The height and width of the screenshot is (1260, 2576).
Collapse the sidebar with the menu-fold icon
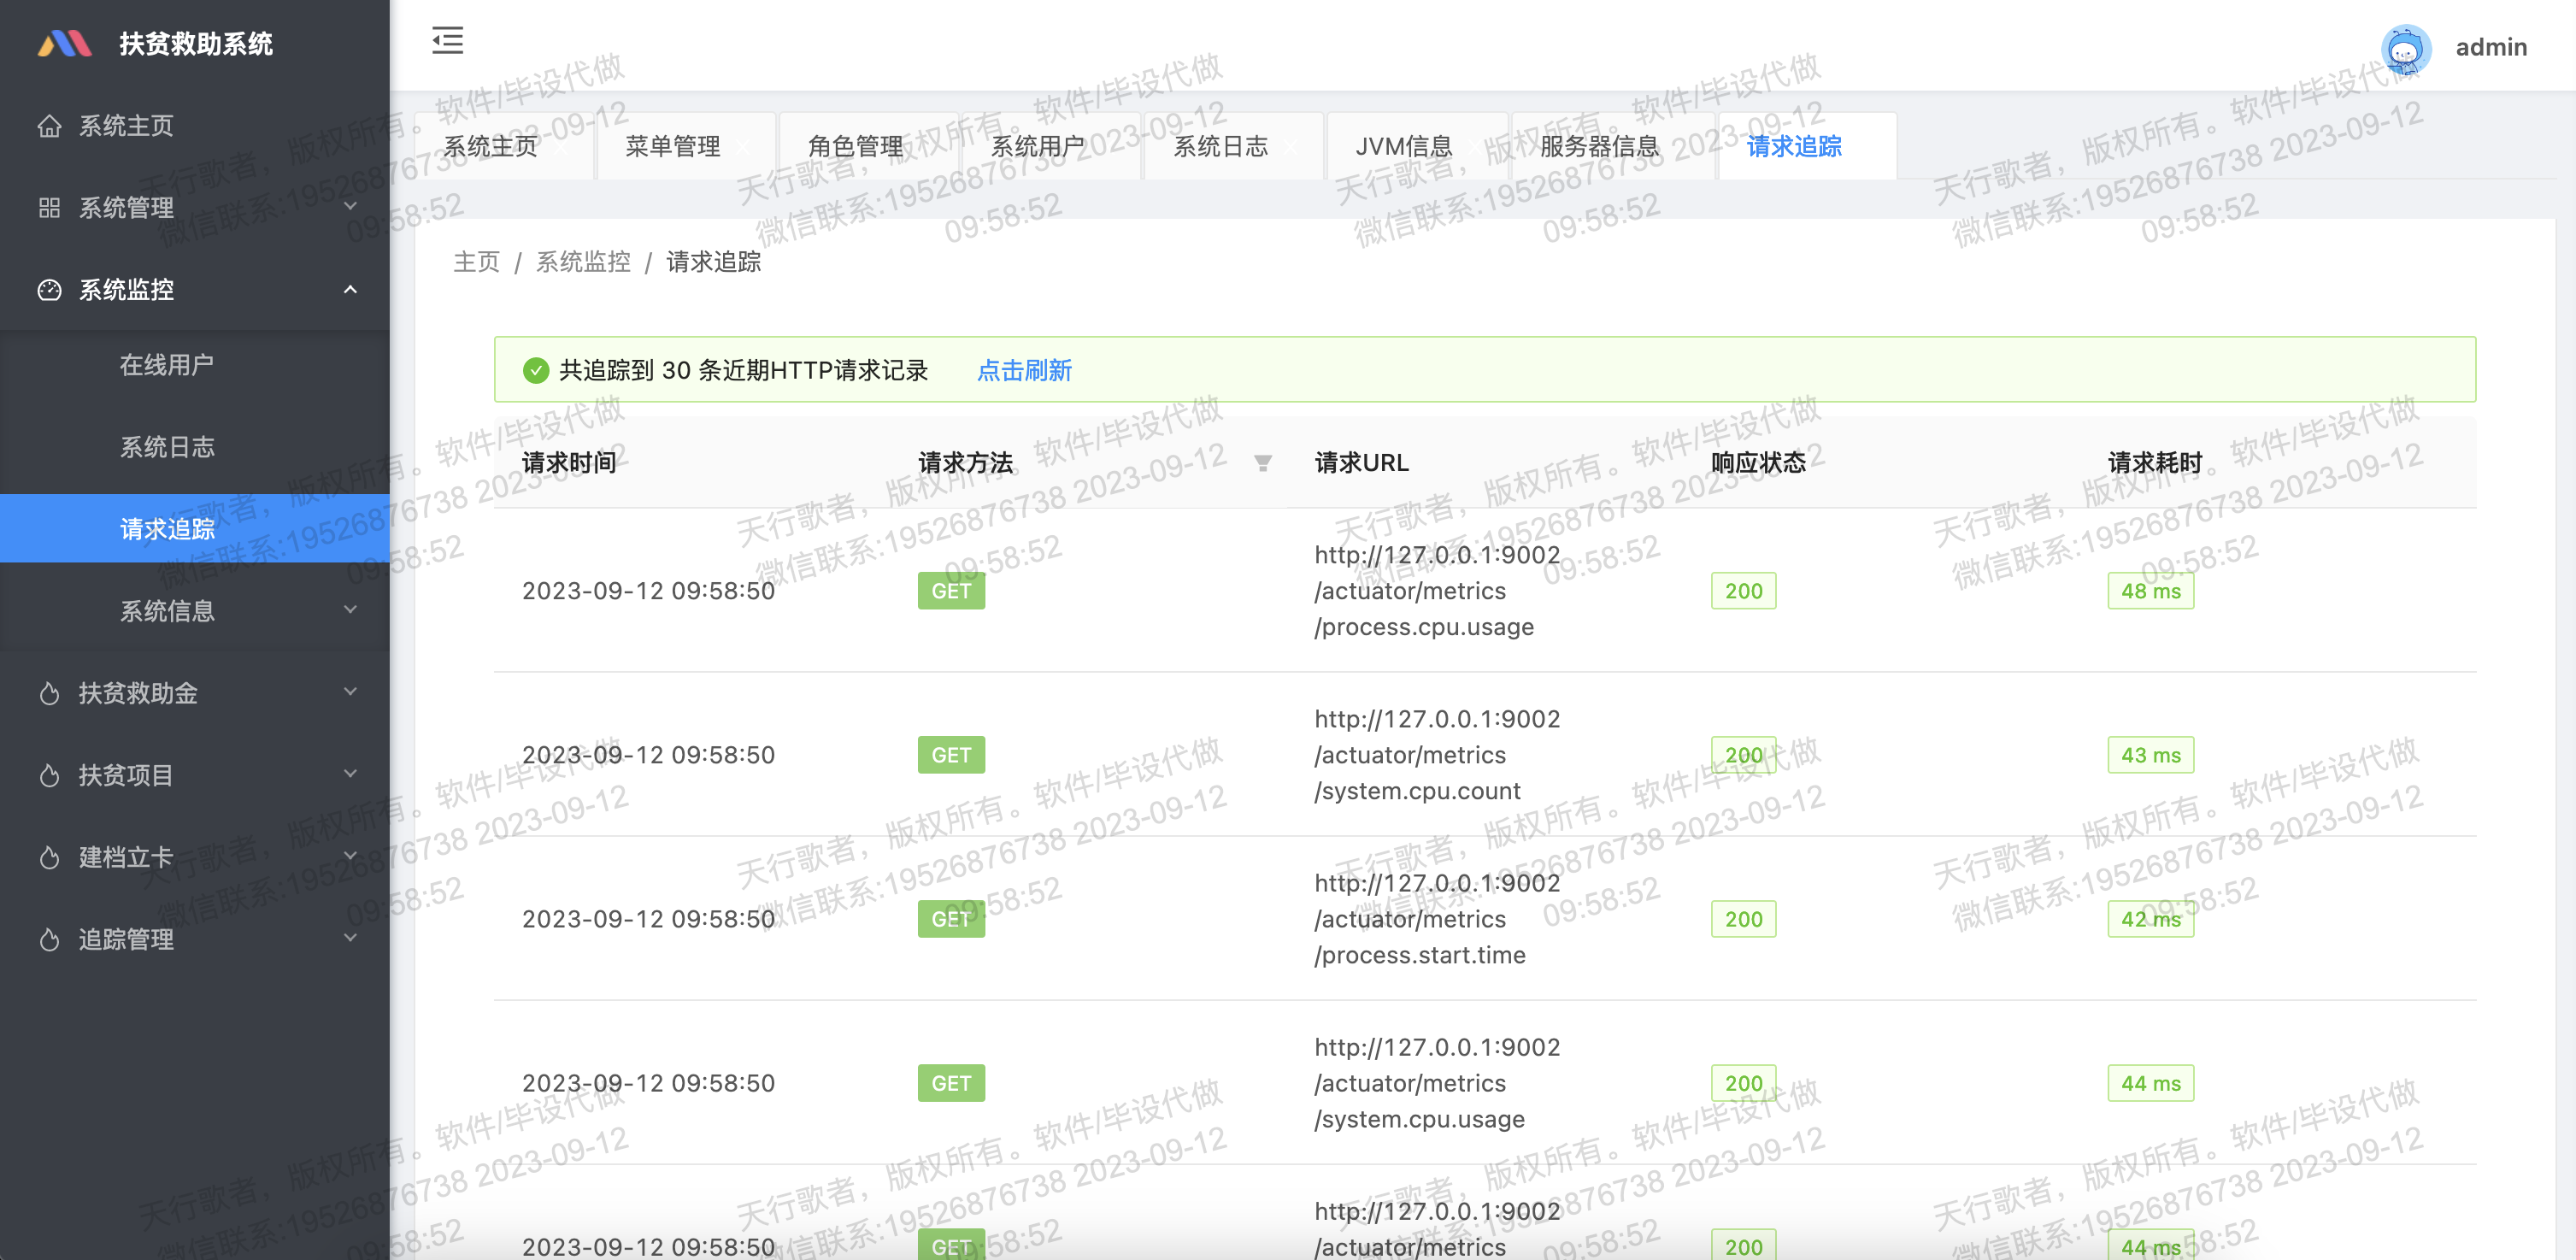click(x=447, y=41)
